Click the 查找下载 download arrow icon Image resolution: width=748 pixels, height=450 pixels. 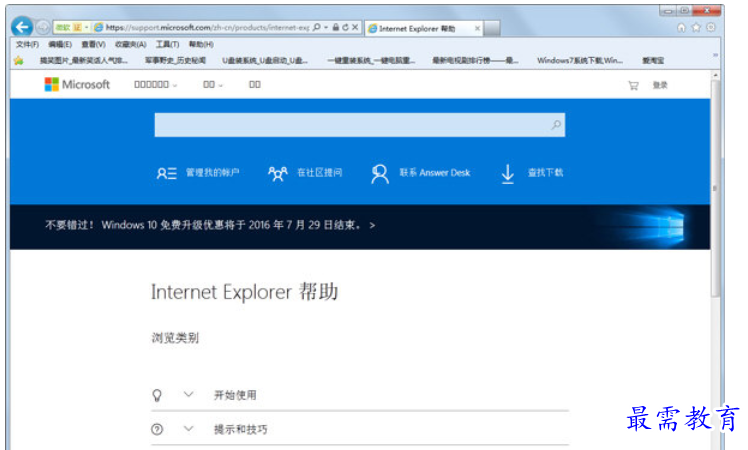pos(508,174)
